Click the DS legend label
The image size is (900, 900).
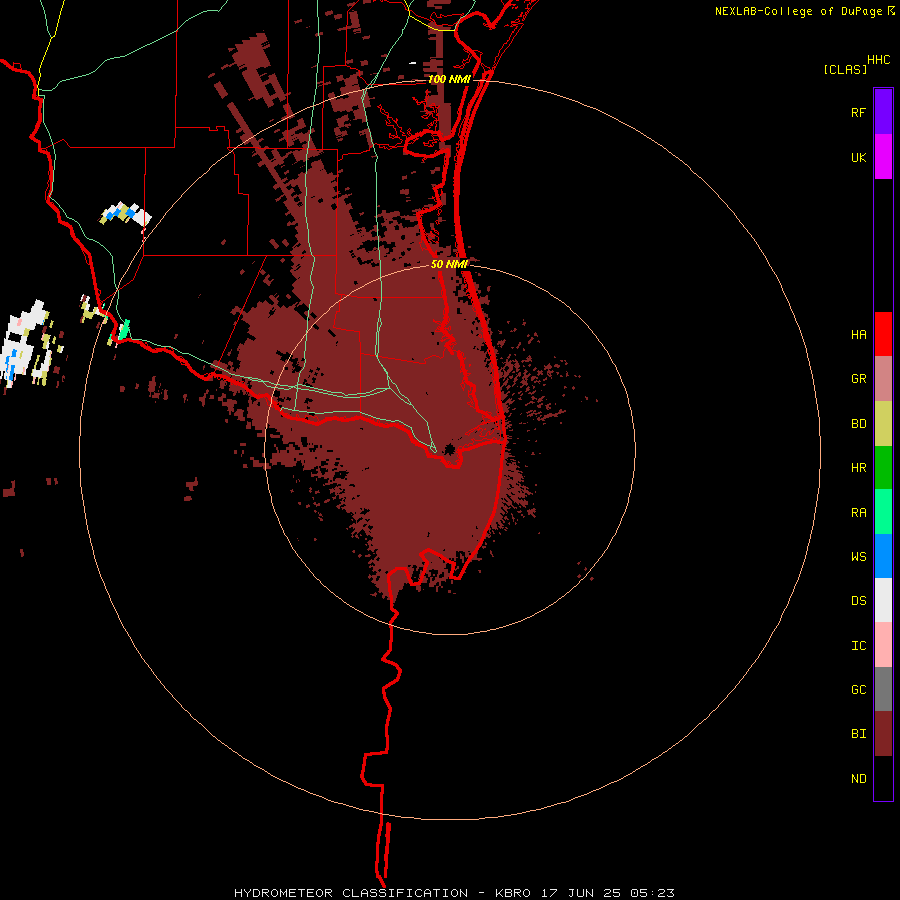point(858,600)
